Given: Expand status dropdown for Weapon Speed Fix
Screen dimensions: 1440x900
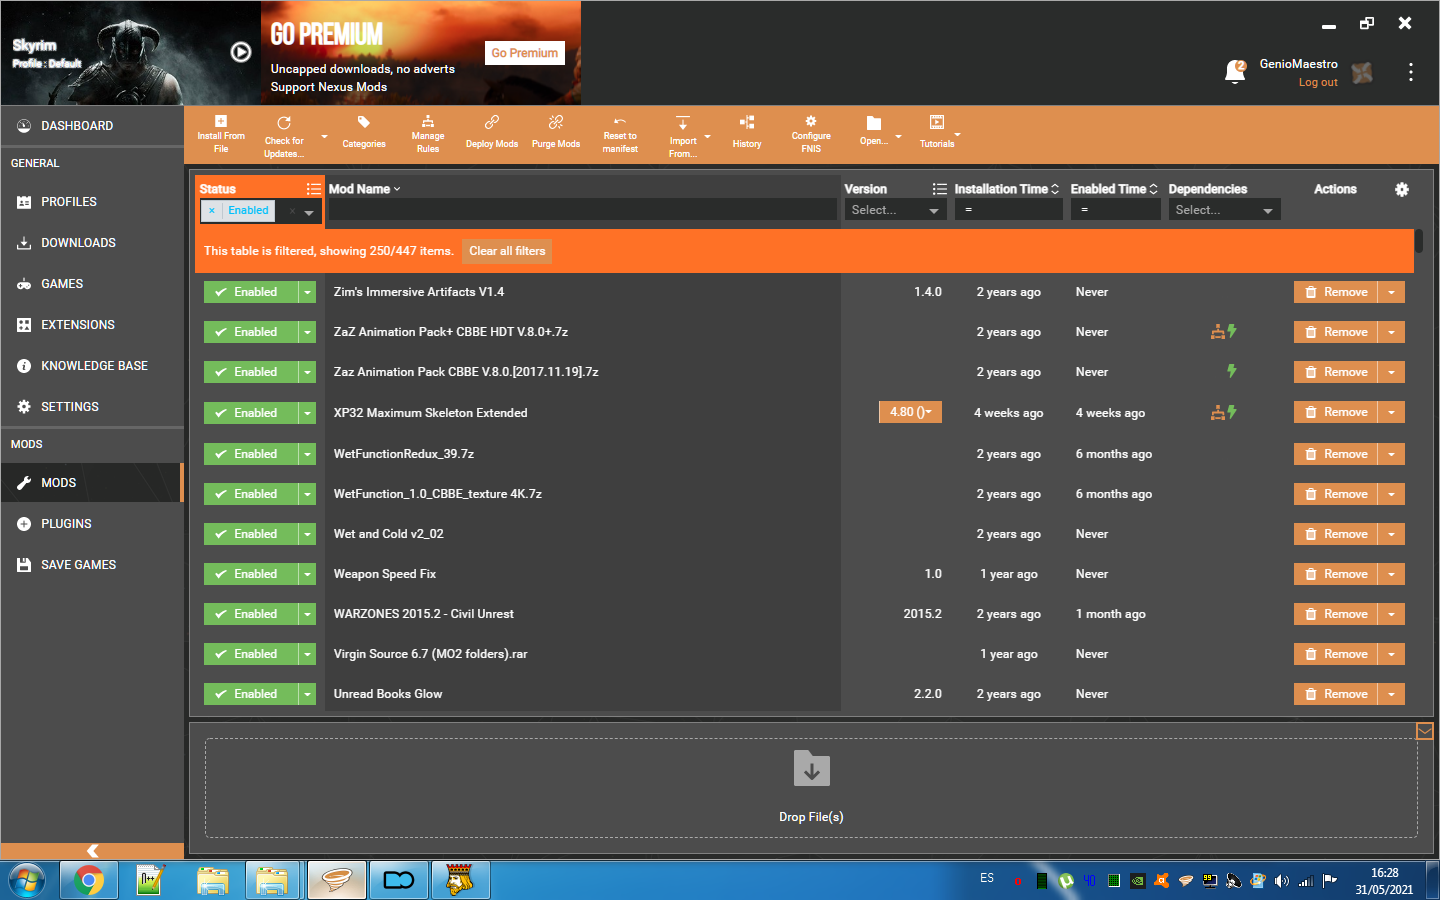Looking at the screenshot, I should [x=307, y=574].
